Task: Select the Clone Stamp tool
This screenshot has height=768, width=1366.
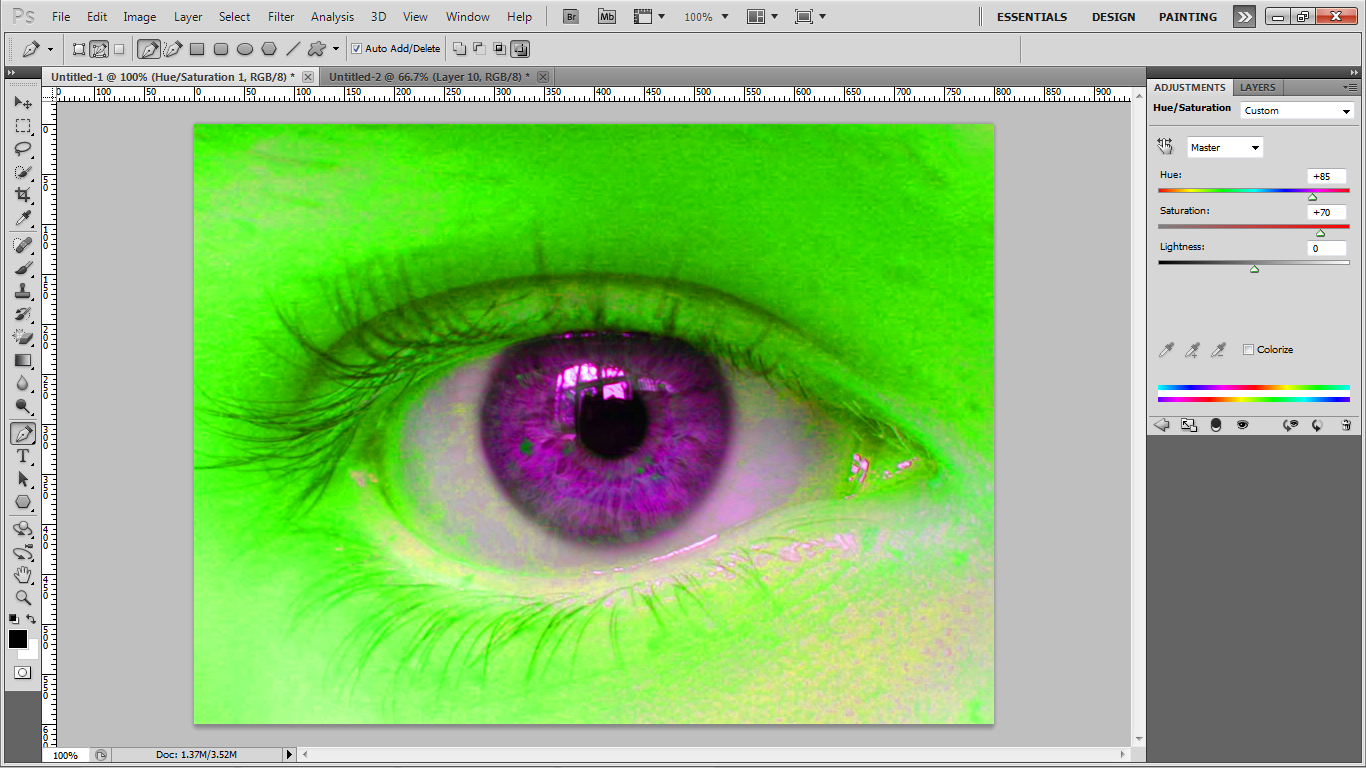Action: click(22, 291)
